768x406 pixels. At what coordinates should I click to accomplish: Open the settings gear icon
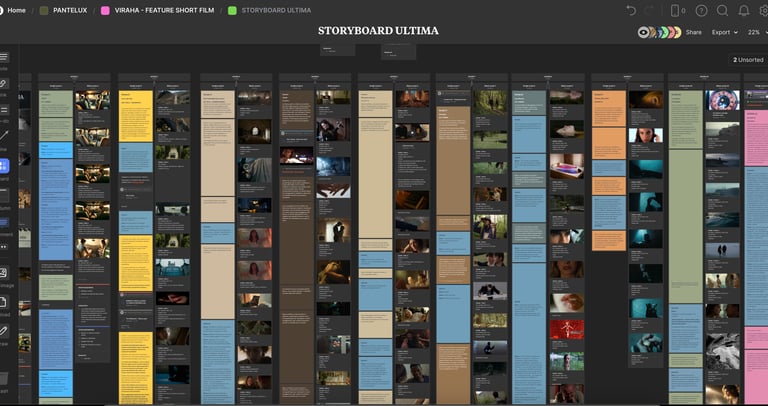(x=764, y=10)
